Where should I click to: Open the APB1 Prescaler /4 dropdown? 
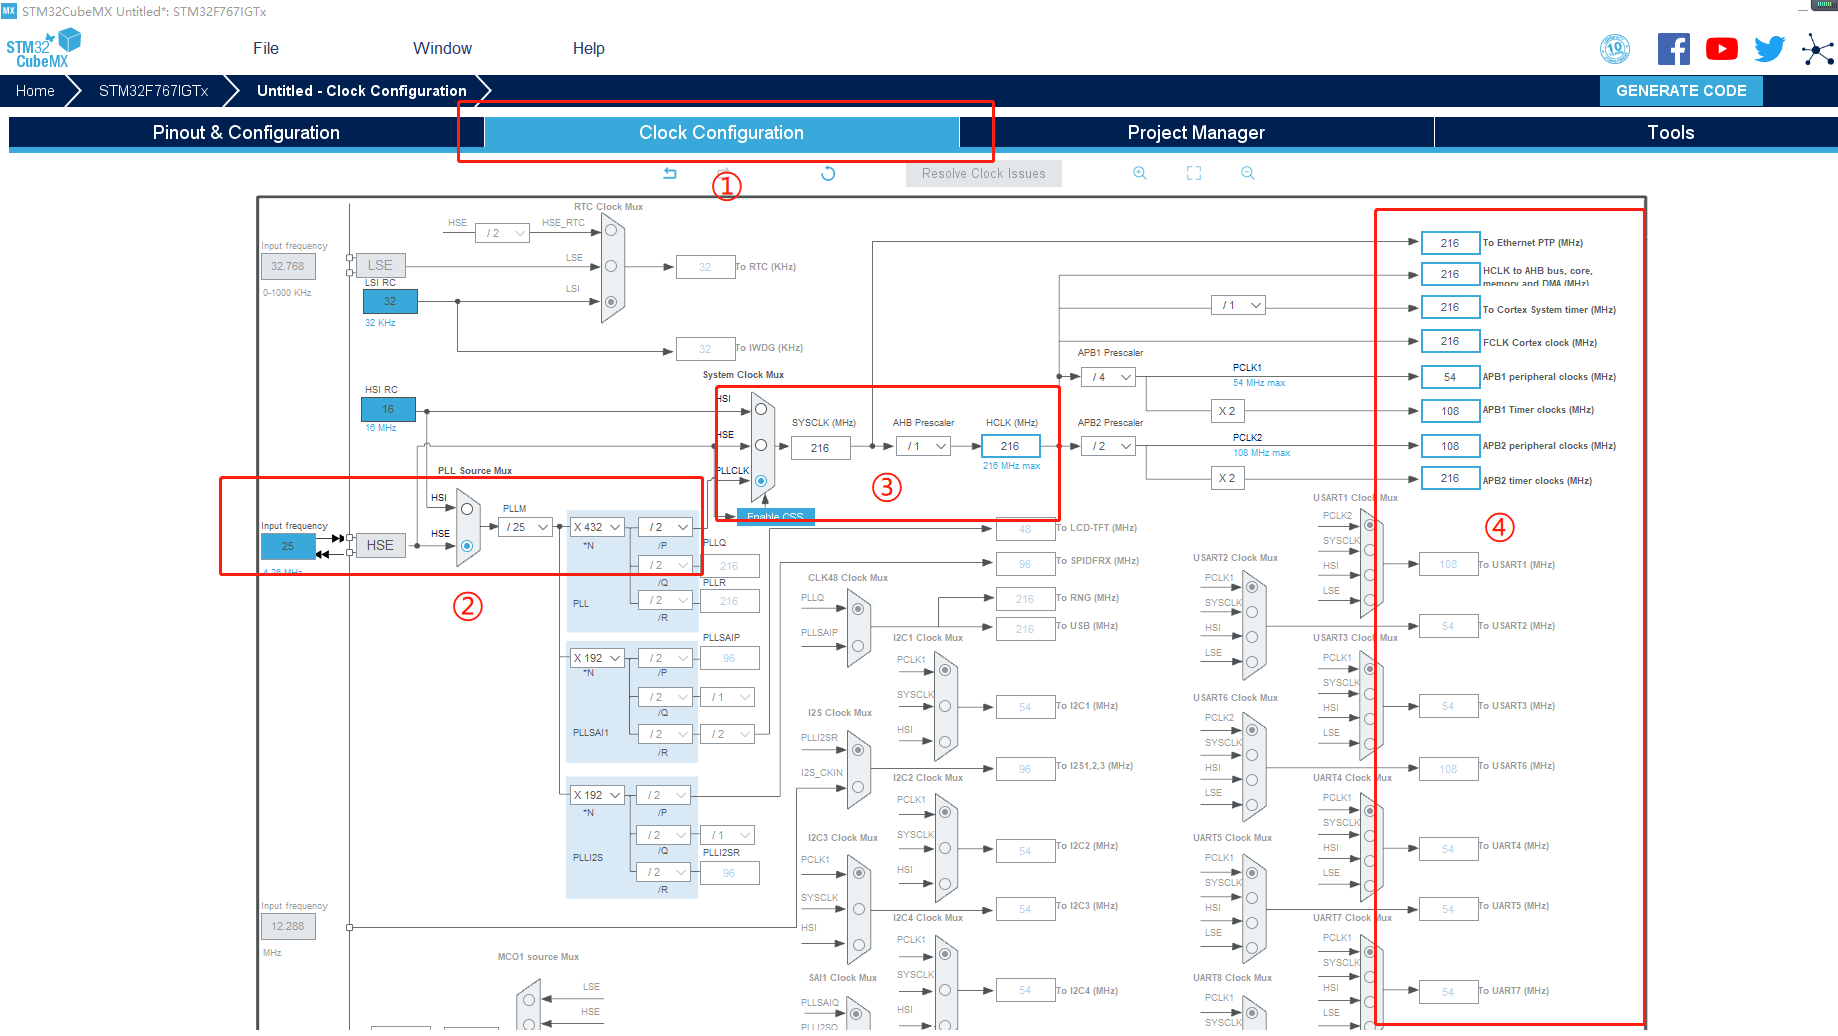(1108, 377)
